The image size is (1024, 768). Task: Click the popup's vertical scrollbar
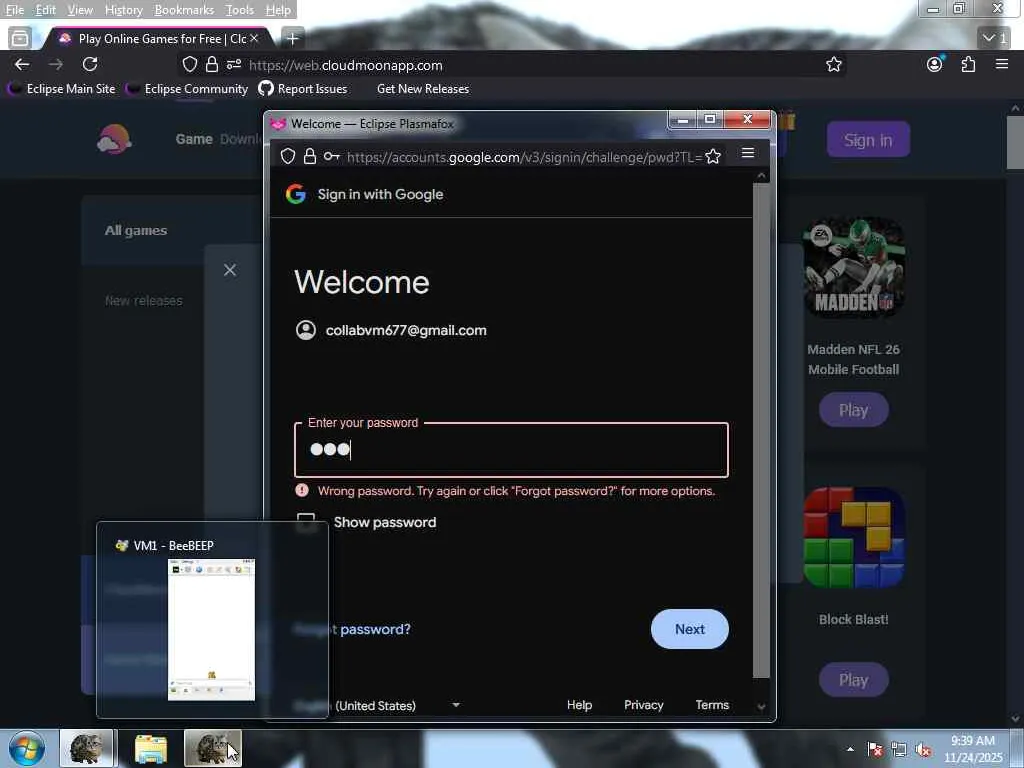pos(761,431)
